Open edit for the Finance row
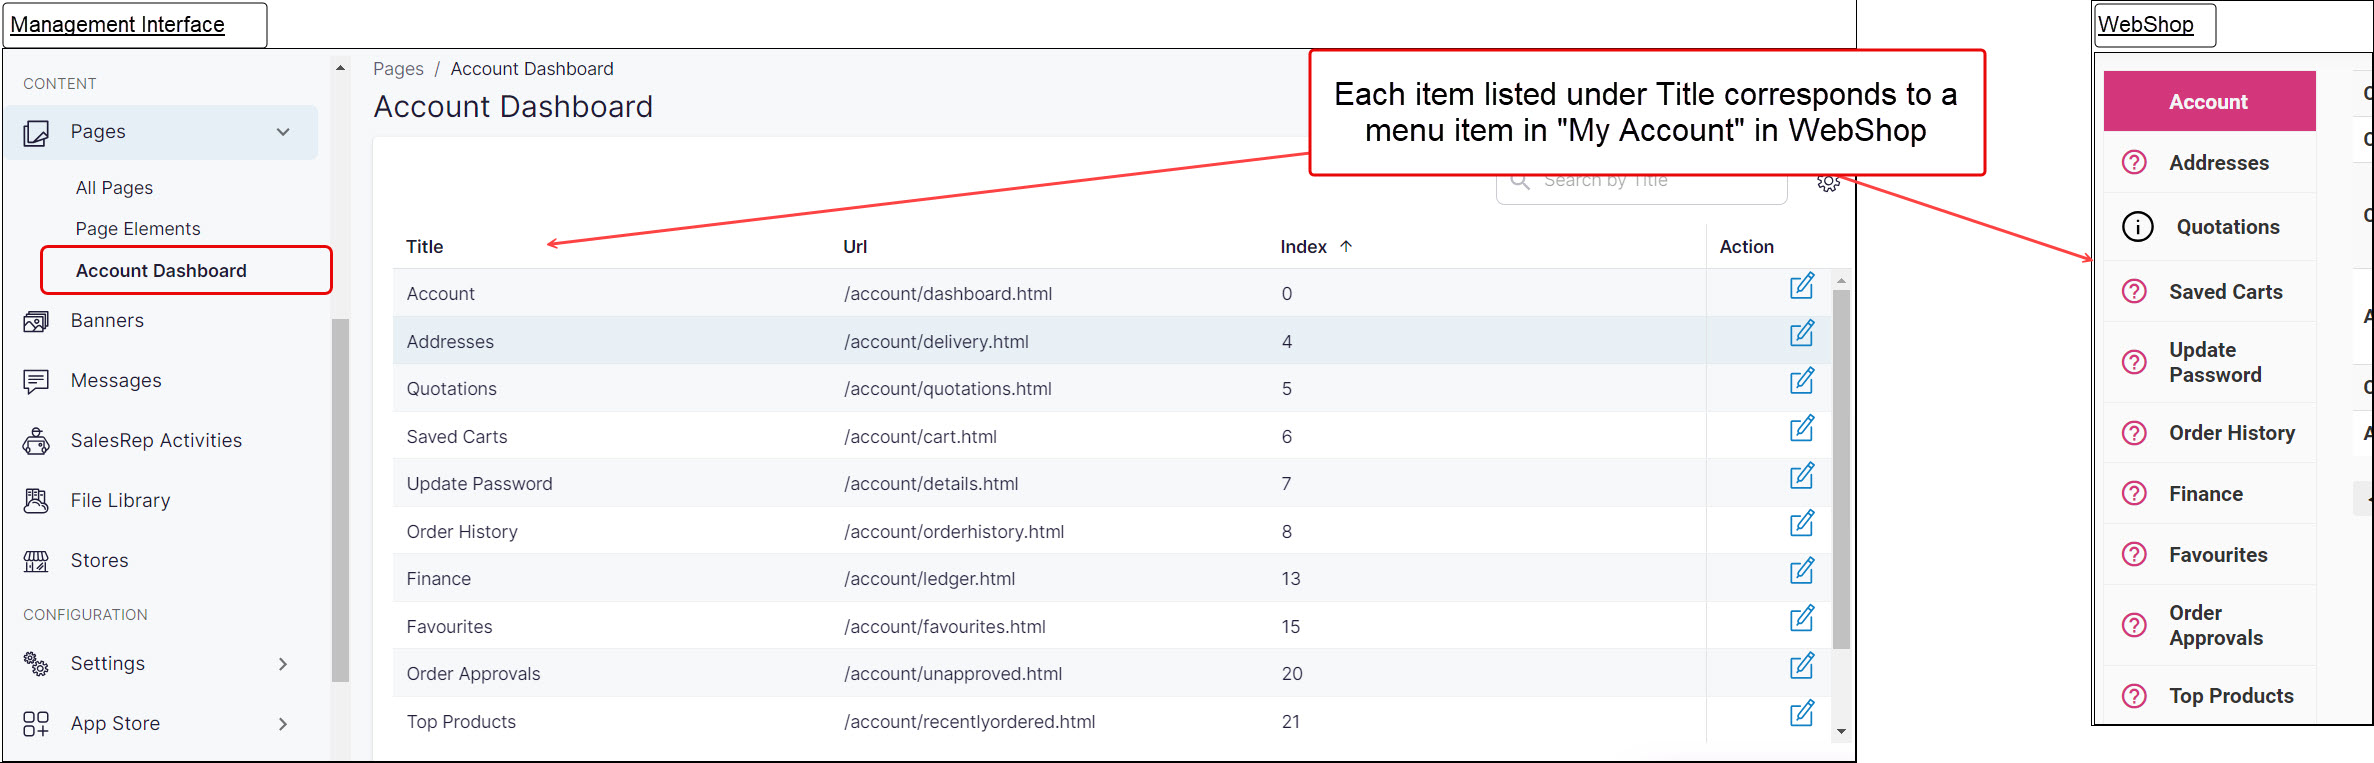The height and width of the screenshot is (763, 2374). pos(1801,571)
